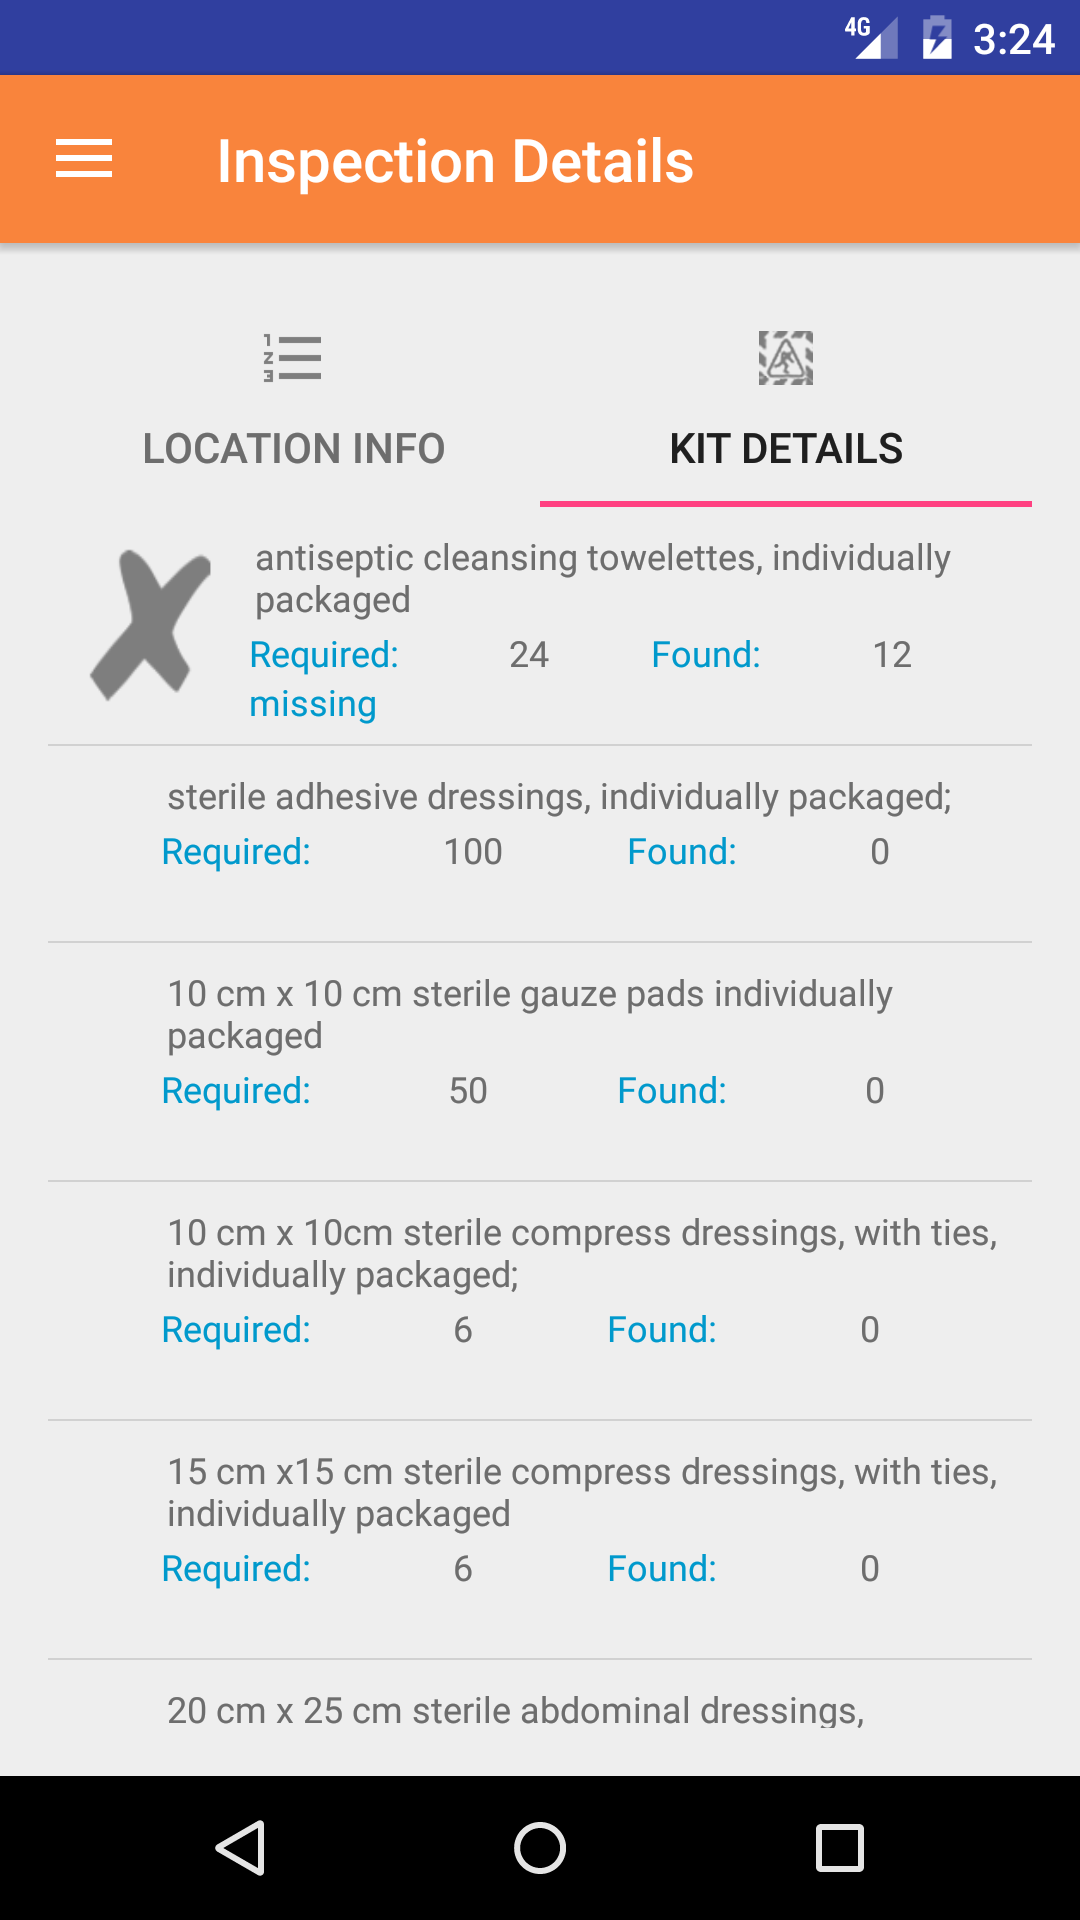Tap the 10 cm x 10 cm gauze pads row
The height and width of the screenshot is (1920, 1080).
coord(530,1014)
